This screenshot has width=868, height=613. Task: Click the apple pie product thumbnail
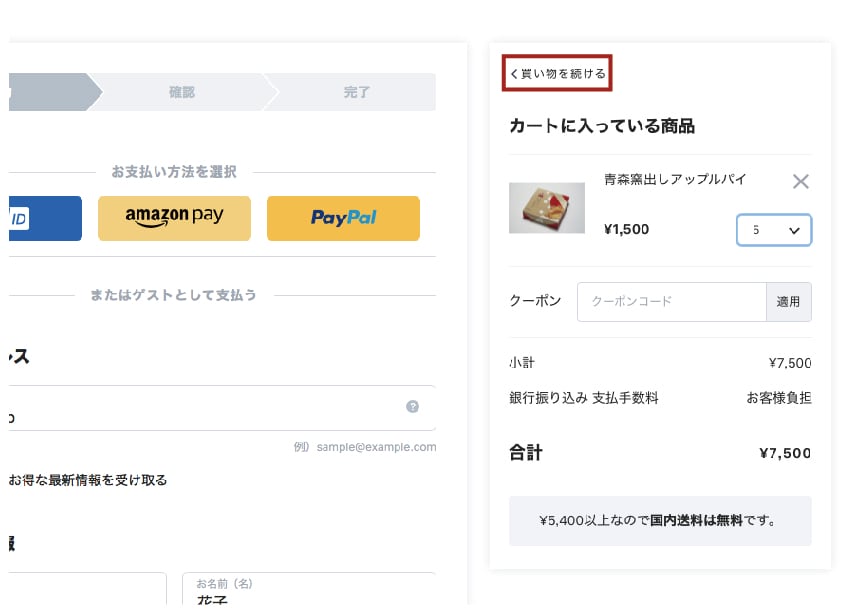coord(547,208)
